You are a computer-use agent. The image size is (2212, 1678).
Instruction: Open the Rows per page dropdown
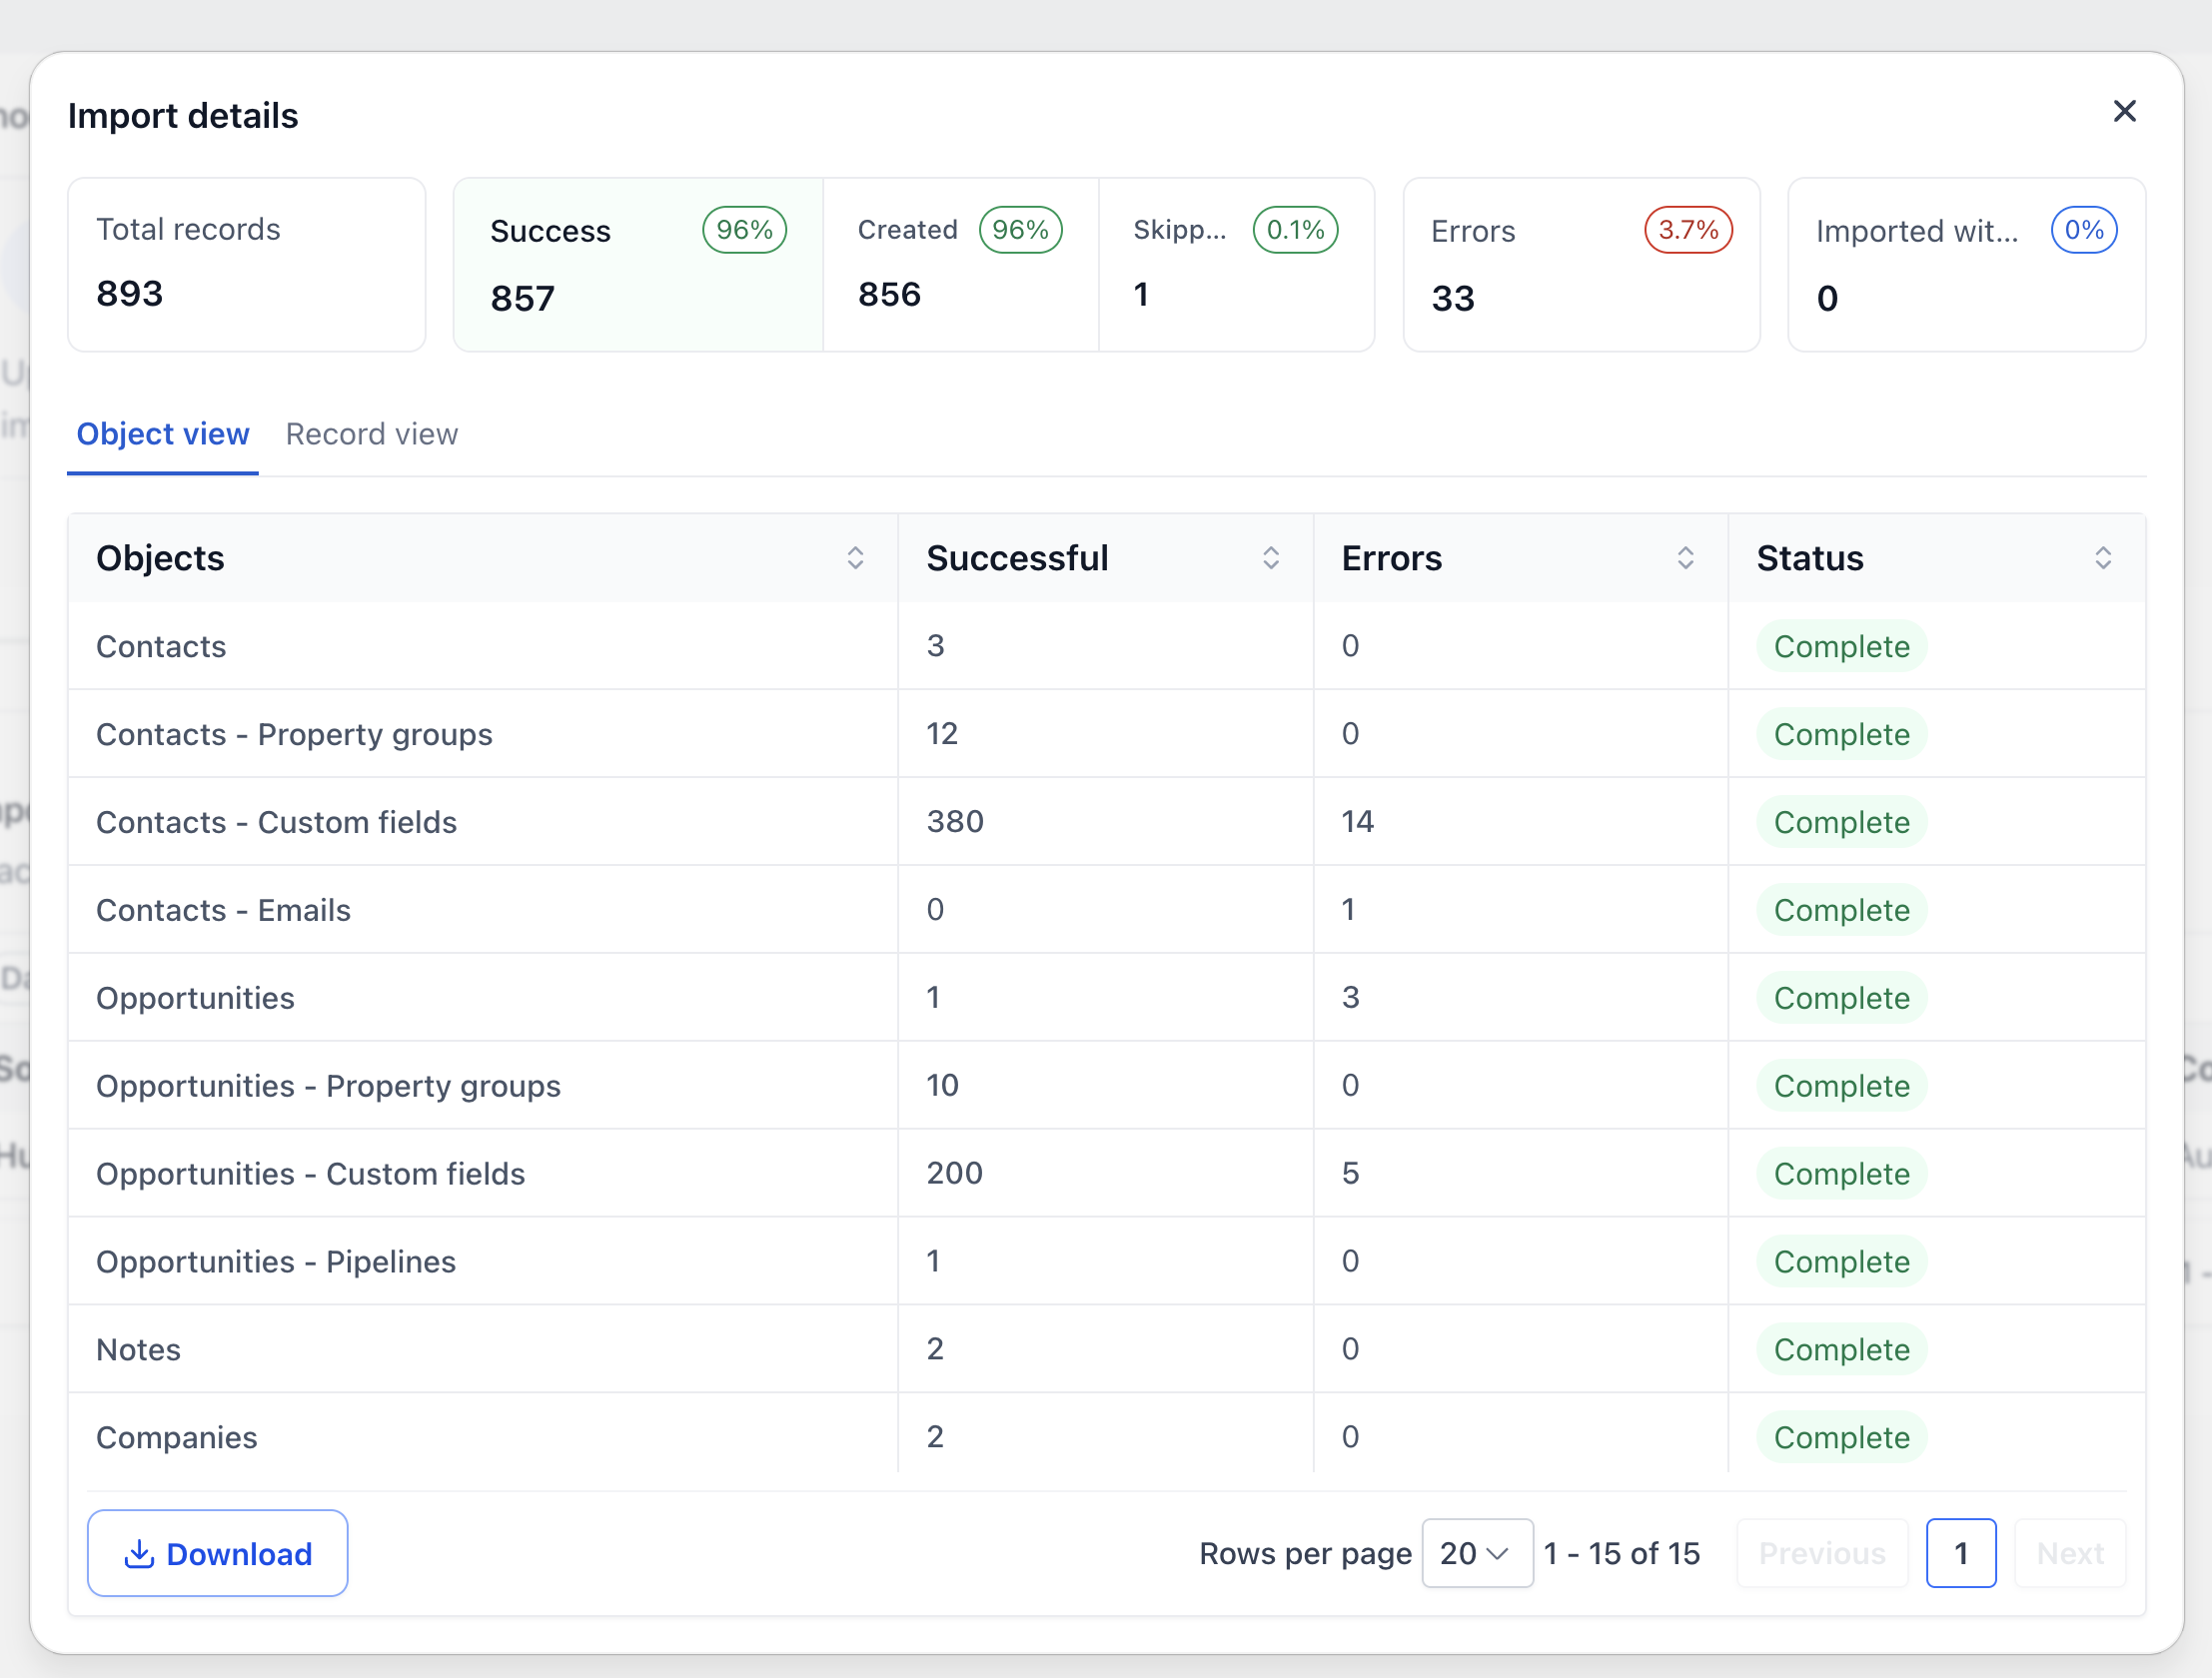pos(1477,1553)
